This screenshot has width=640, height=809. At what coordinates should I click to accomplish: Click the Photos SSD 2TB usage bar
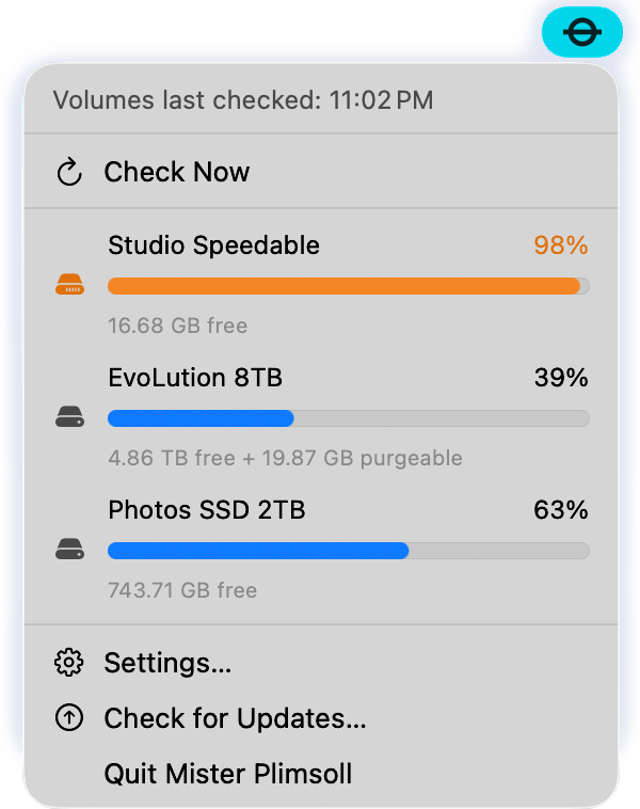(348, 551)
